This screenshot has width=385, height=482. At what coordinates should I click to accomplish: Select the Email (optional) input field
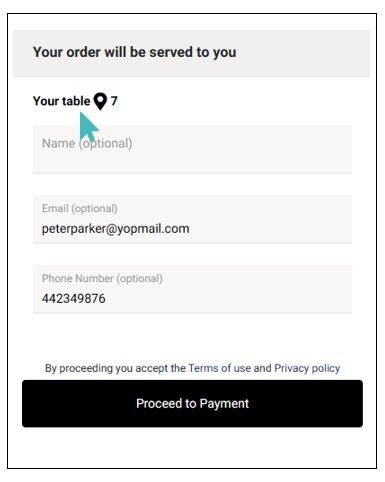coord(192,219)
